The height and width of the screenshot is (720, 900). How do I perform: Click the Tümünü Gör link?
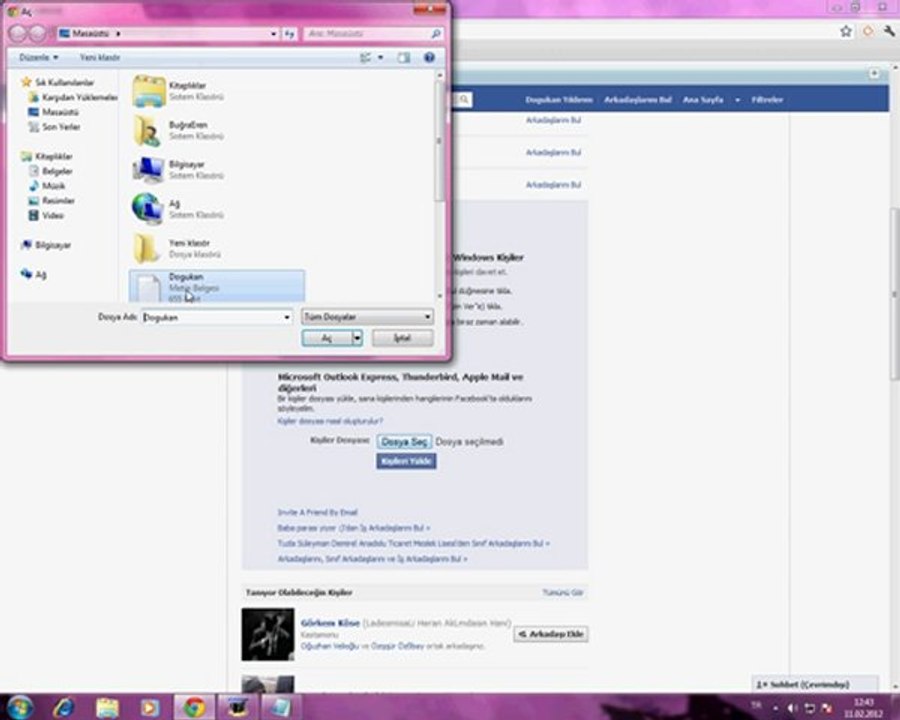pyautogui.click(x=562, y=593)
